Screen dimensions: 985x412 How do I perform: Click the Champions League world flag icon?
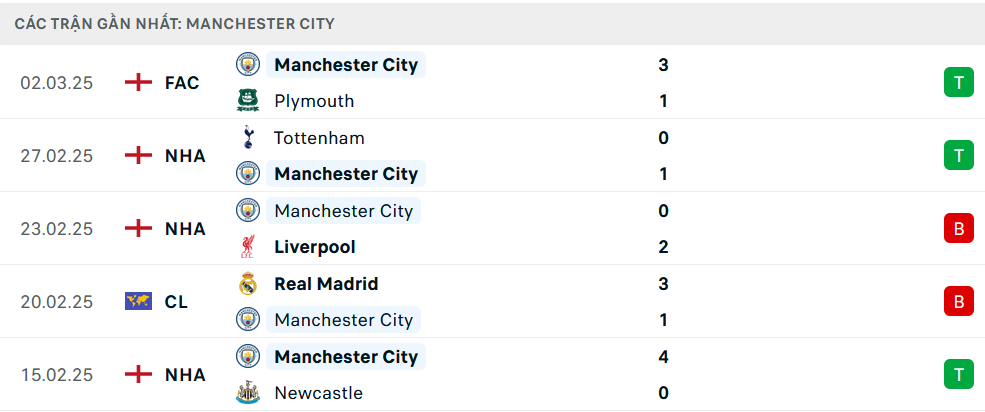click(138, 301)
